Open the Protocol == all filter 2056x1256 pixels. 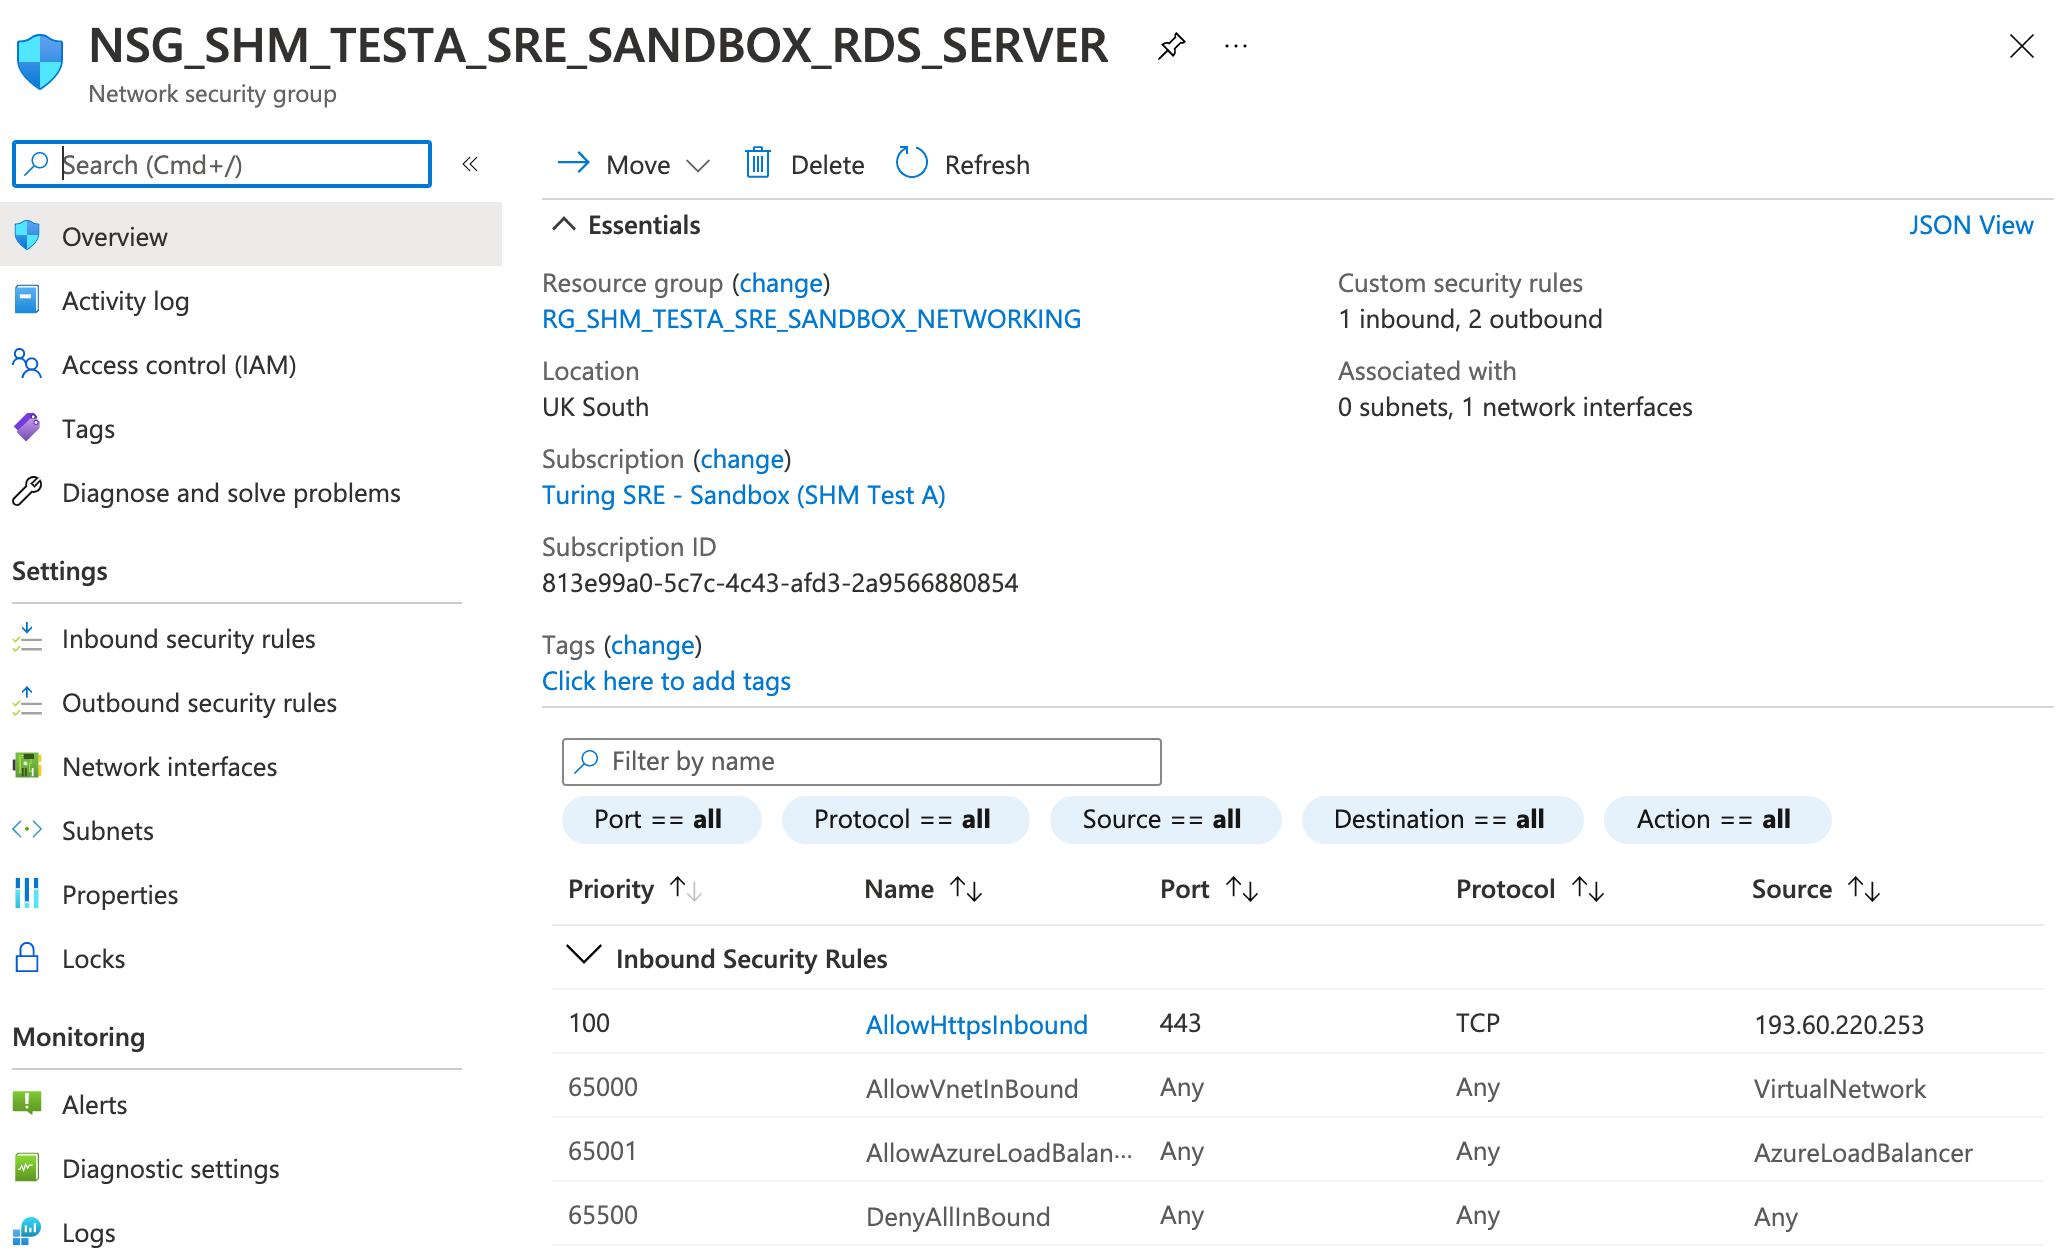(x=905, y=820)
